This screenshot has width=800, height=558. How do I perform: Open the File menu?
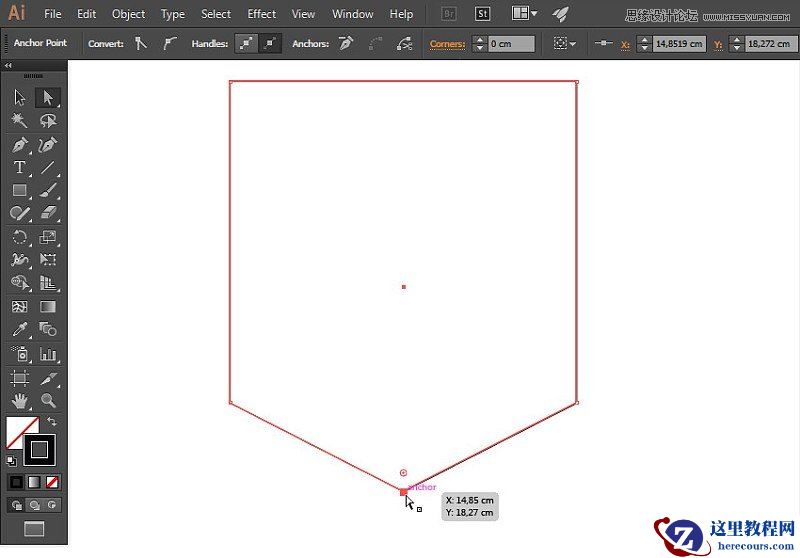[53, 14]
